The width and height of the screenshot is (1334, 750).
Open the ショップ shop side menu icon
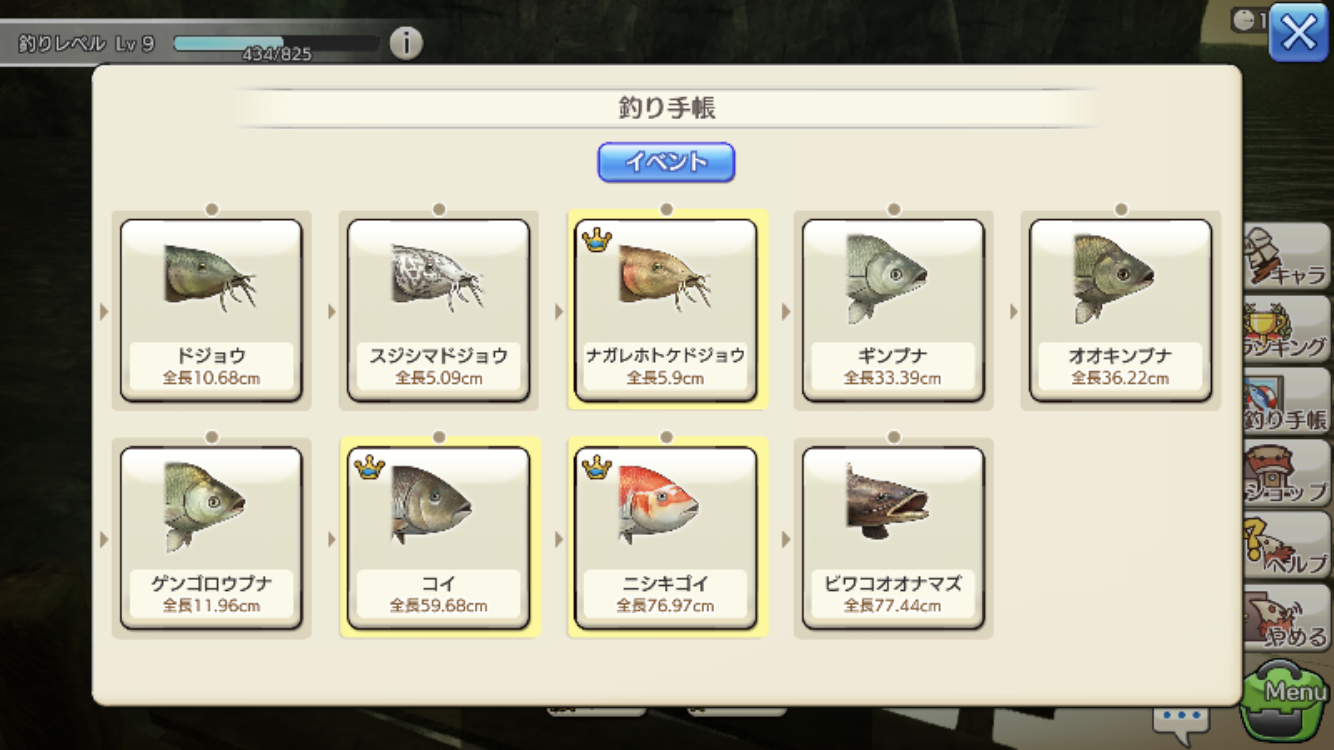pyautogui.click(x=1288, y=473)
